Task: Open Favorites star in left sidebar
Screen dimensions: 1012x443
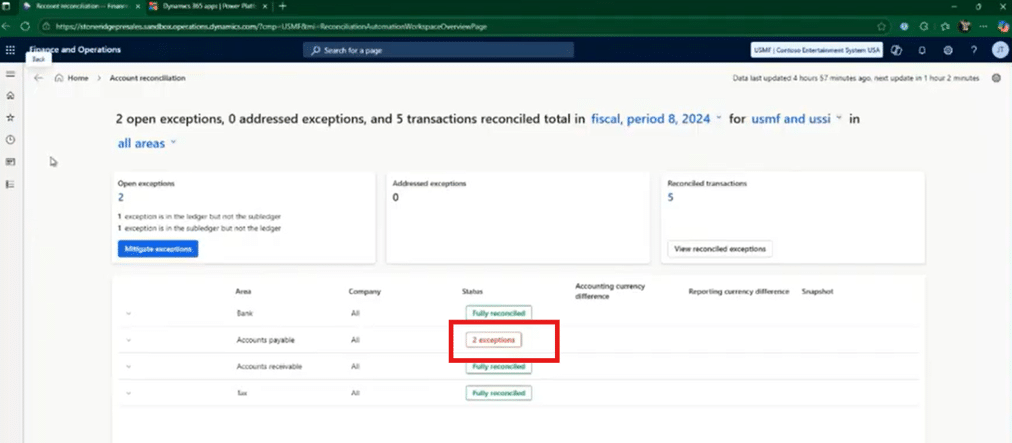Action: click(10, 117)
